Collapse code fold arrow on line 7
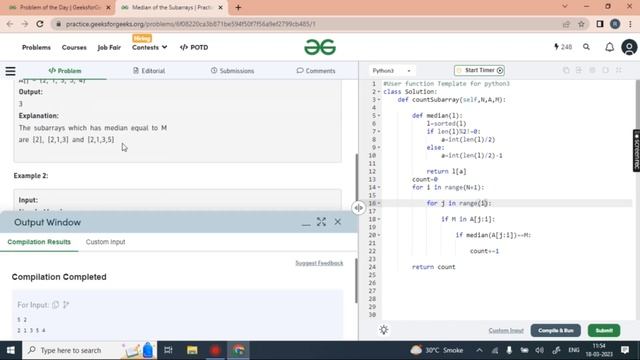 click(379, 131)
